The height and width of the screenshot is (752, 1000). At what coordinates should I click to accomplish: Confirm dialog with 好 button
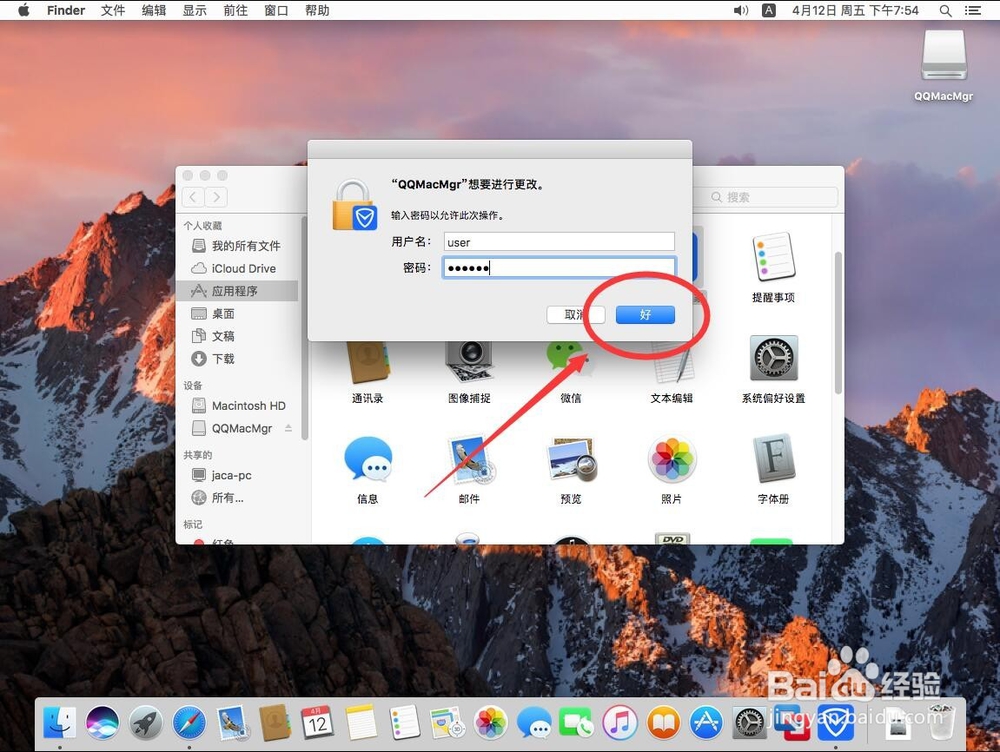coord(645,314)
